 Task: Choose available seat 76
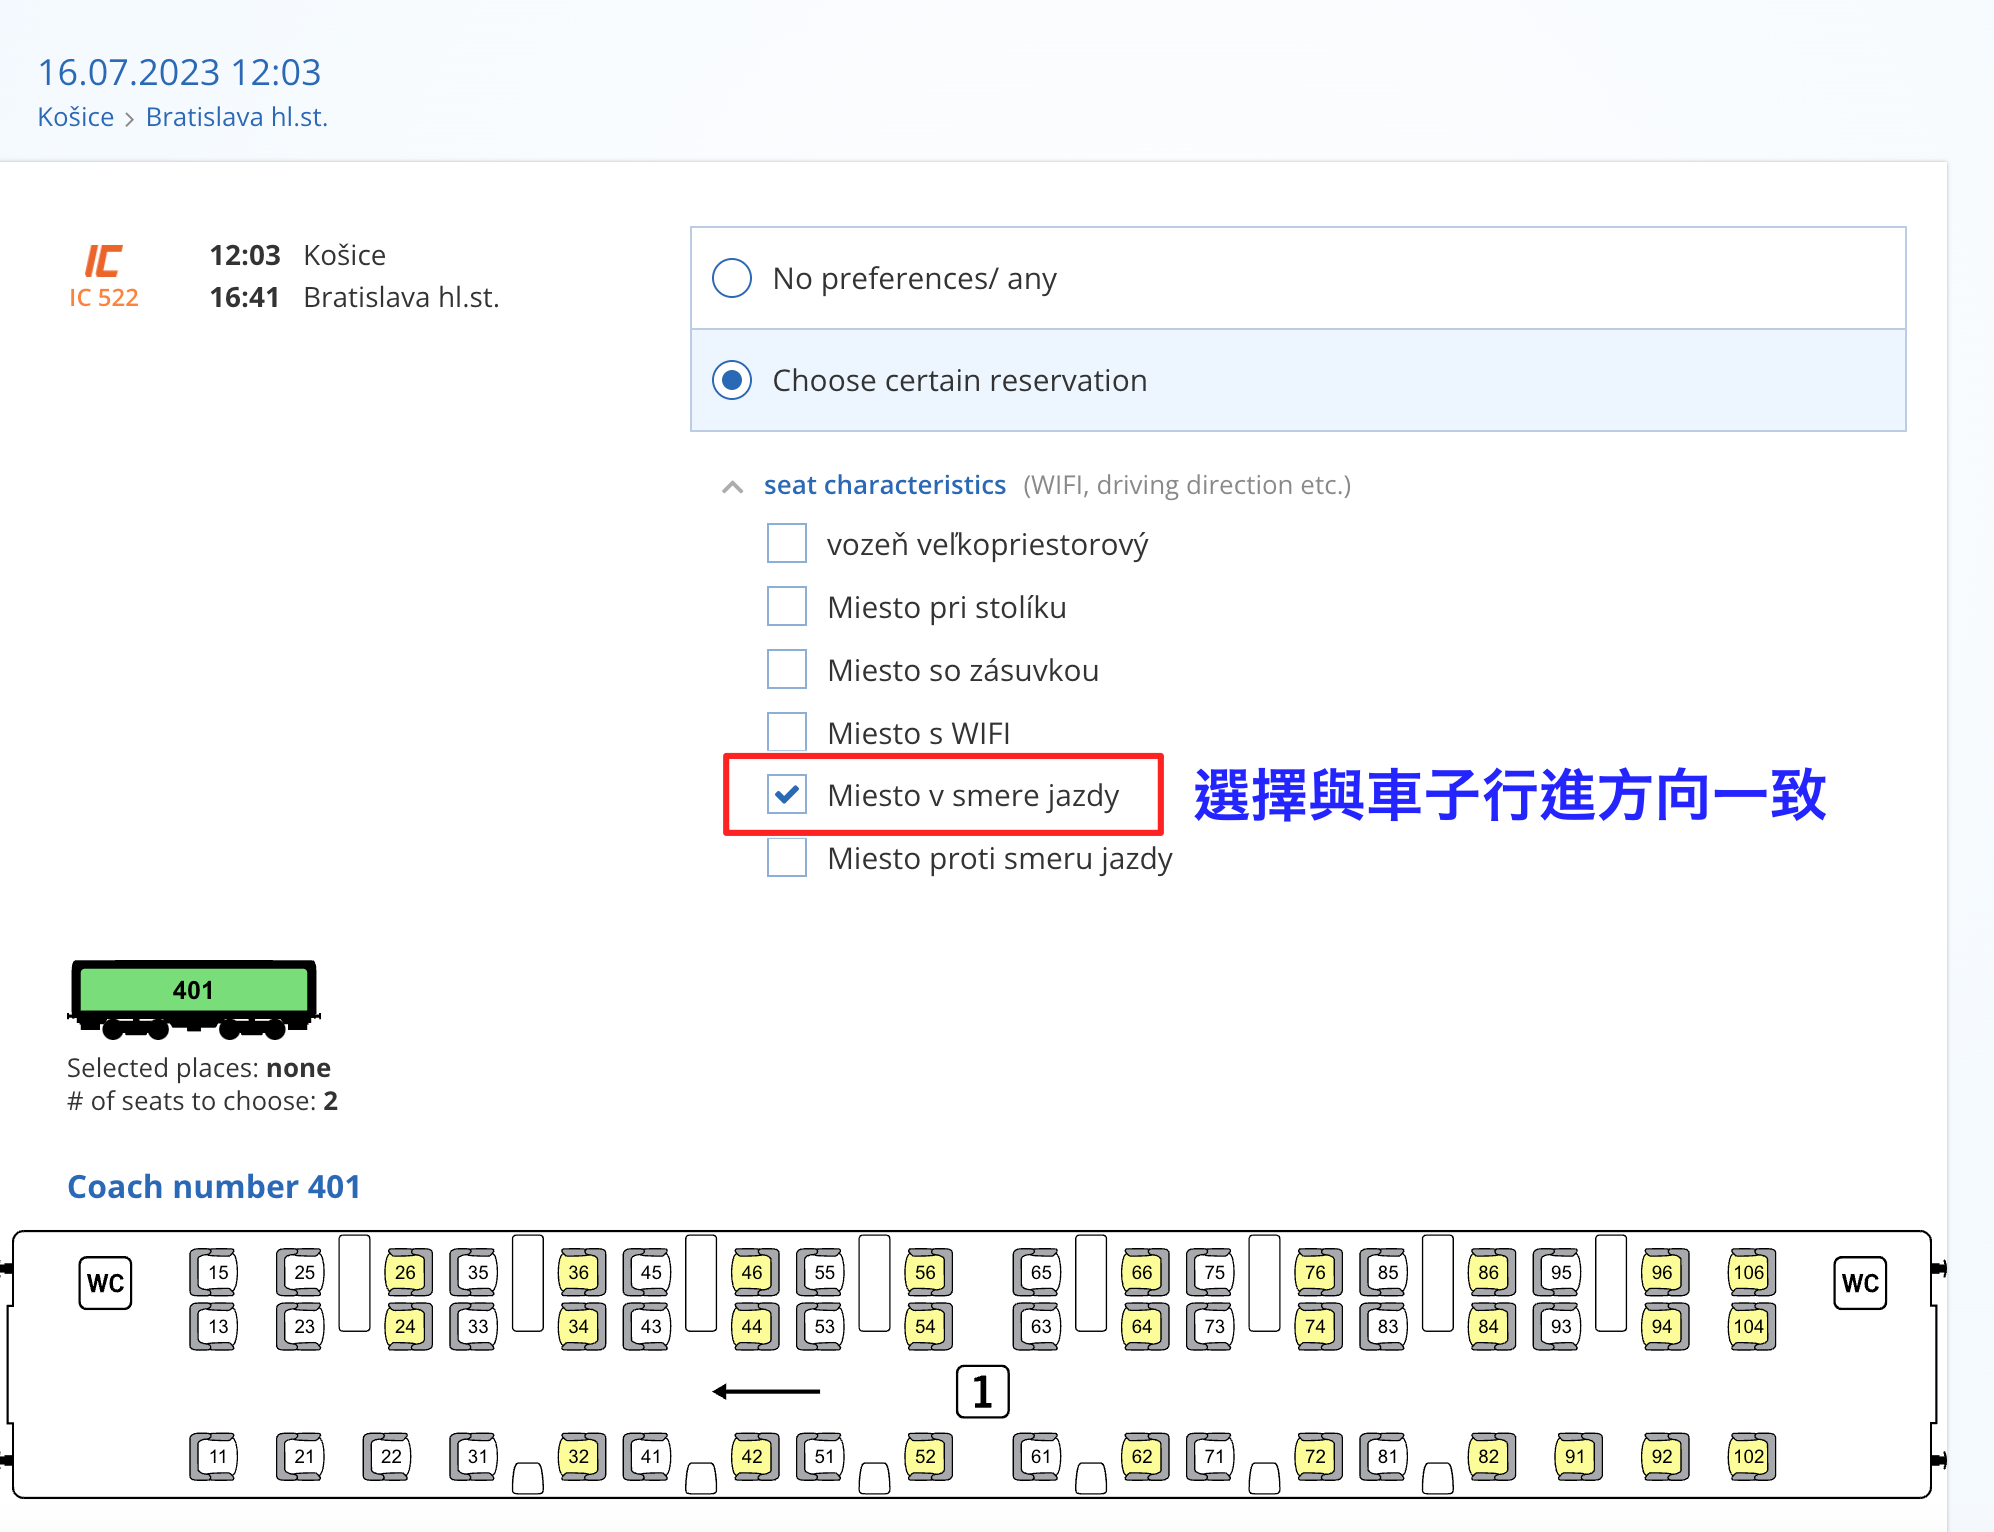coord(1317,1272)
